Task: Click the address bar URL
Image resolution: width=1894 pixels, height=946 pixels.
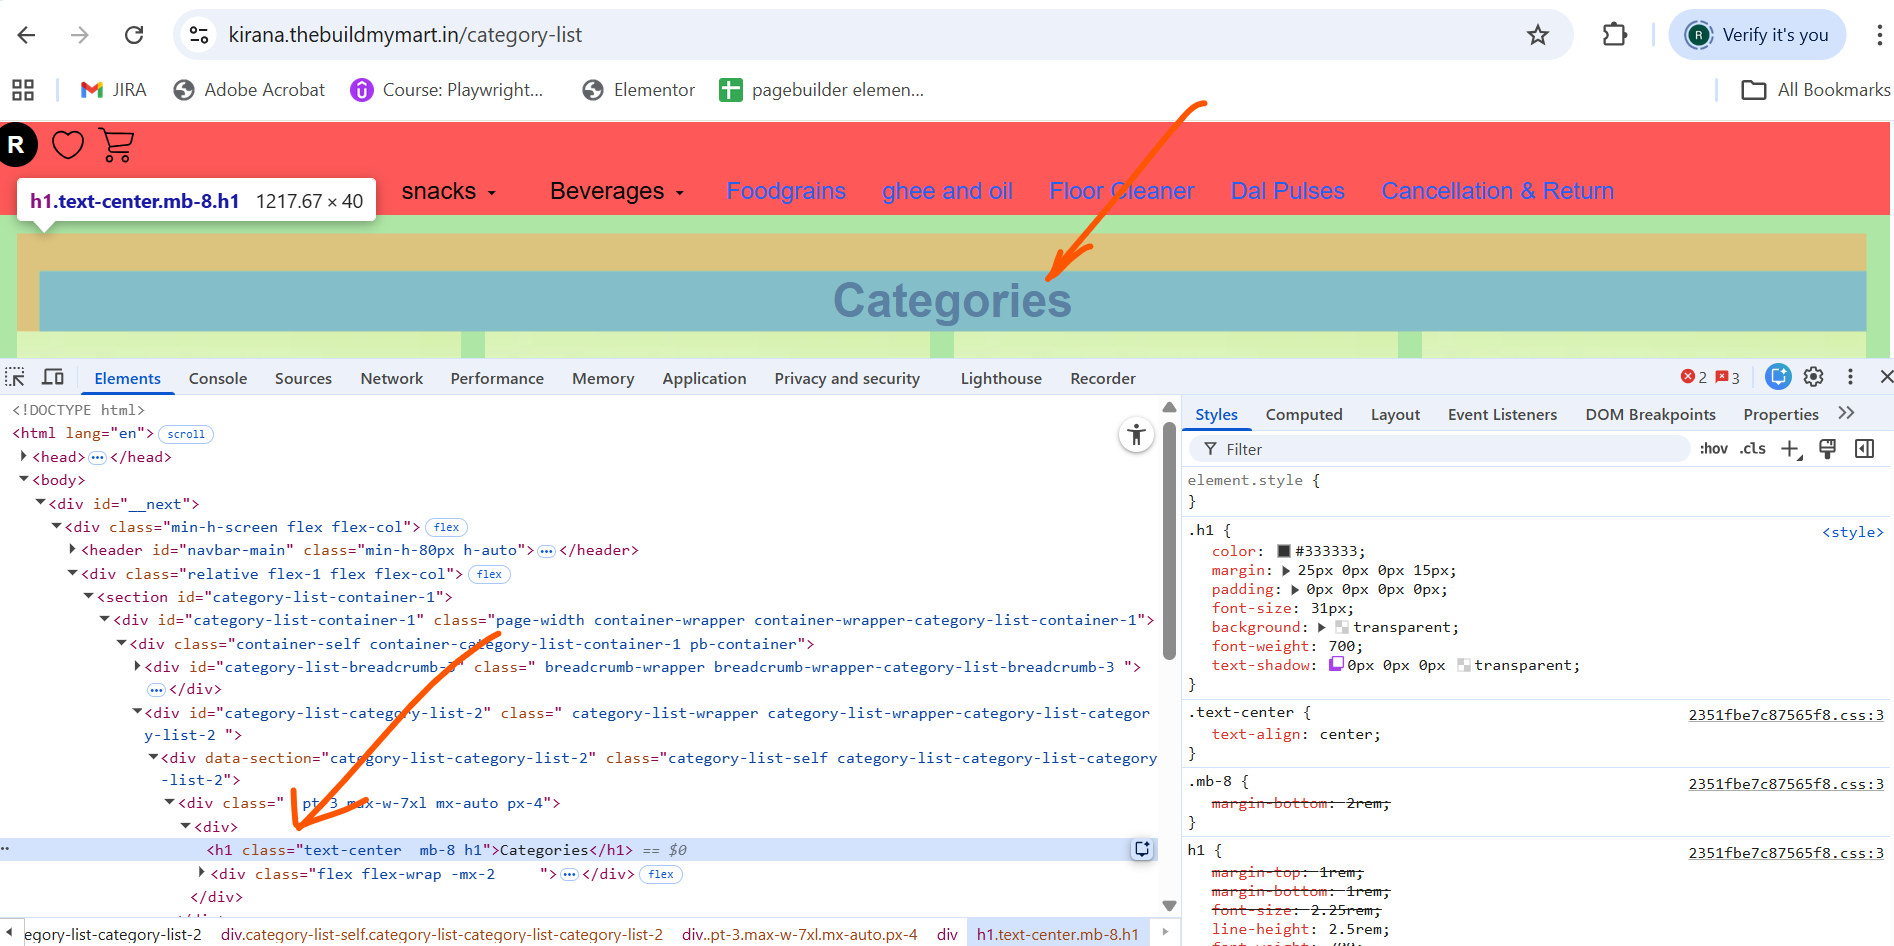Action: point(405,35)
